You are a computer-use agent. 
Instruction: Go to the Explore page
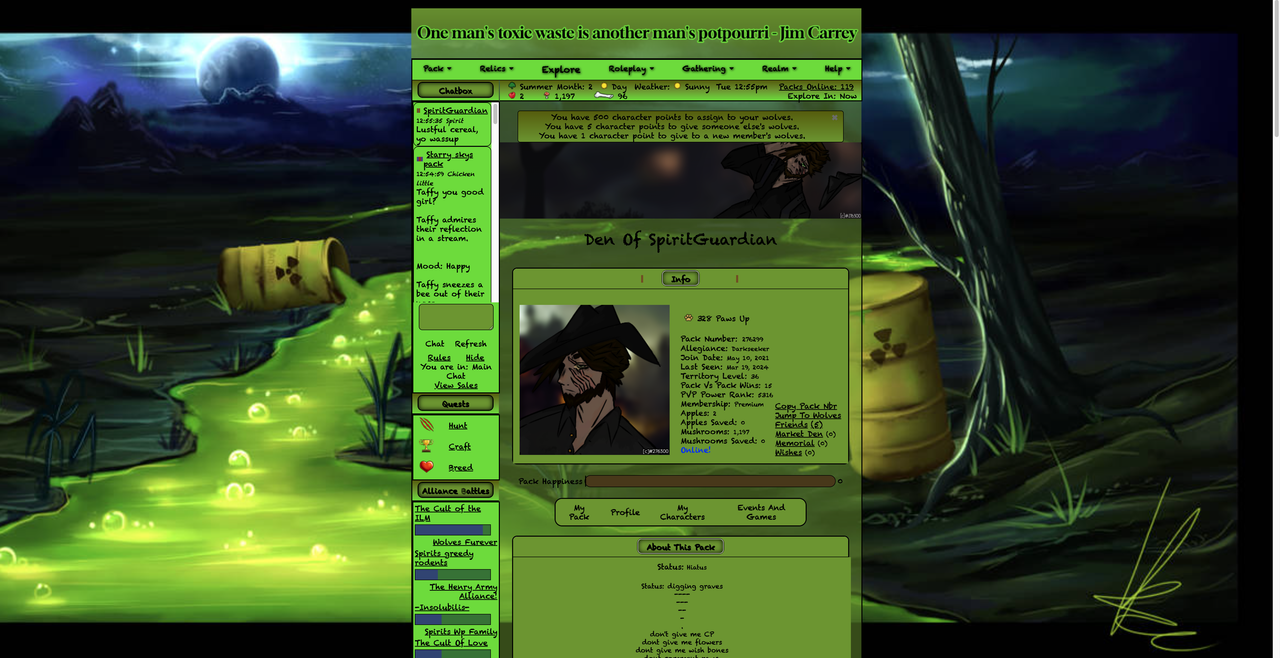[561, 70]
